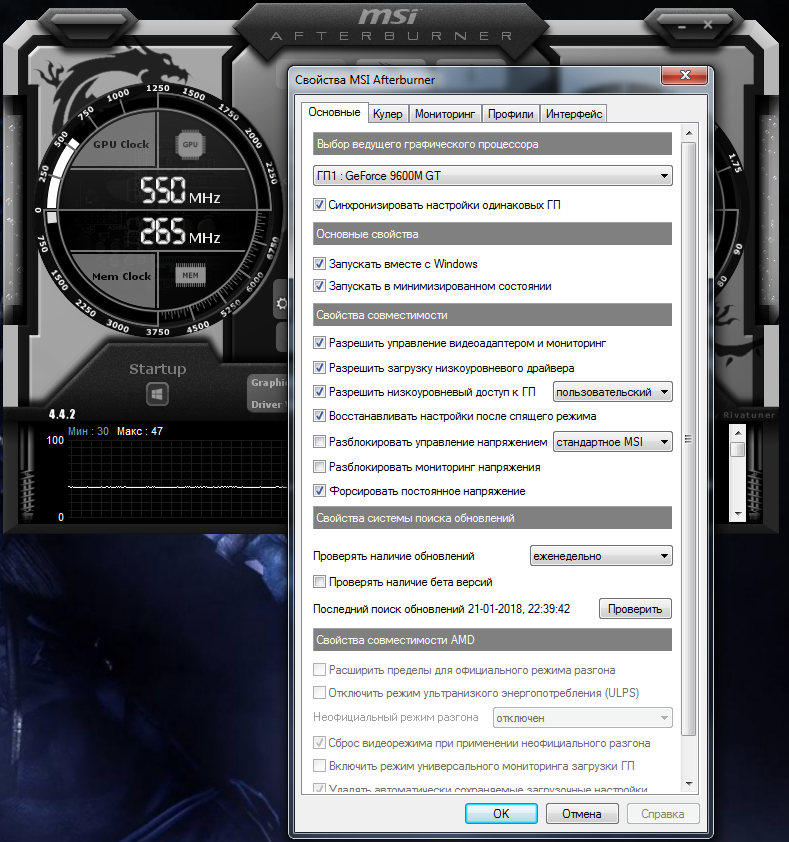Toggle Разрешить управление видеоадаптером и мониторинг
Viewport: 789px width, 842px height.
320,343
